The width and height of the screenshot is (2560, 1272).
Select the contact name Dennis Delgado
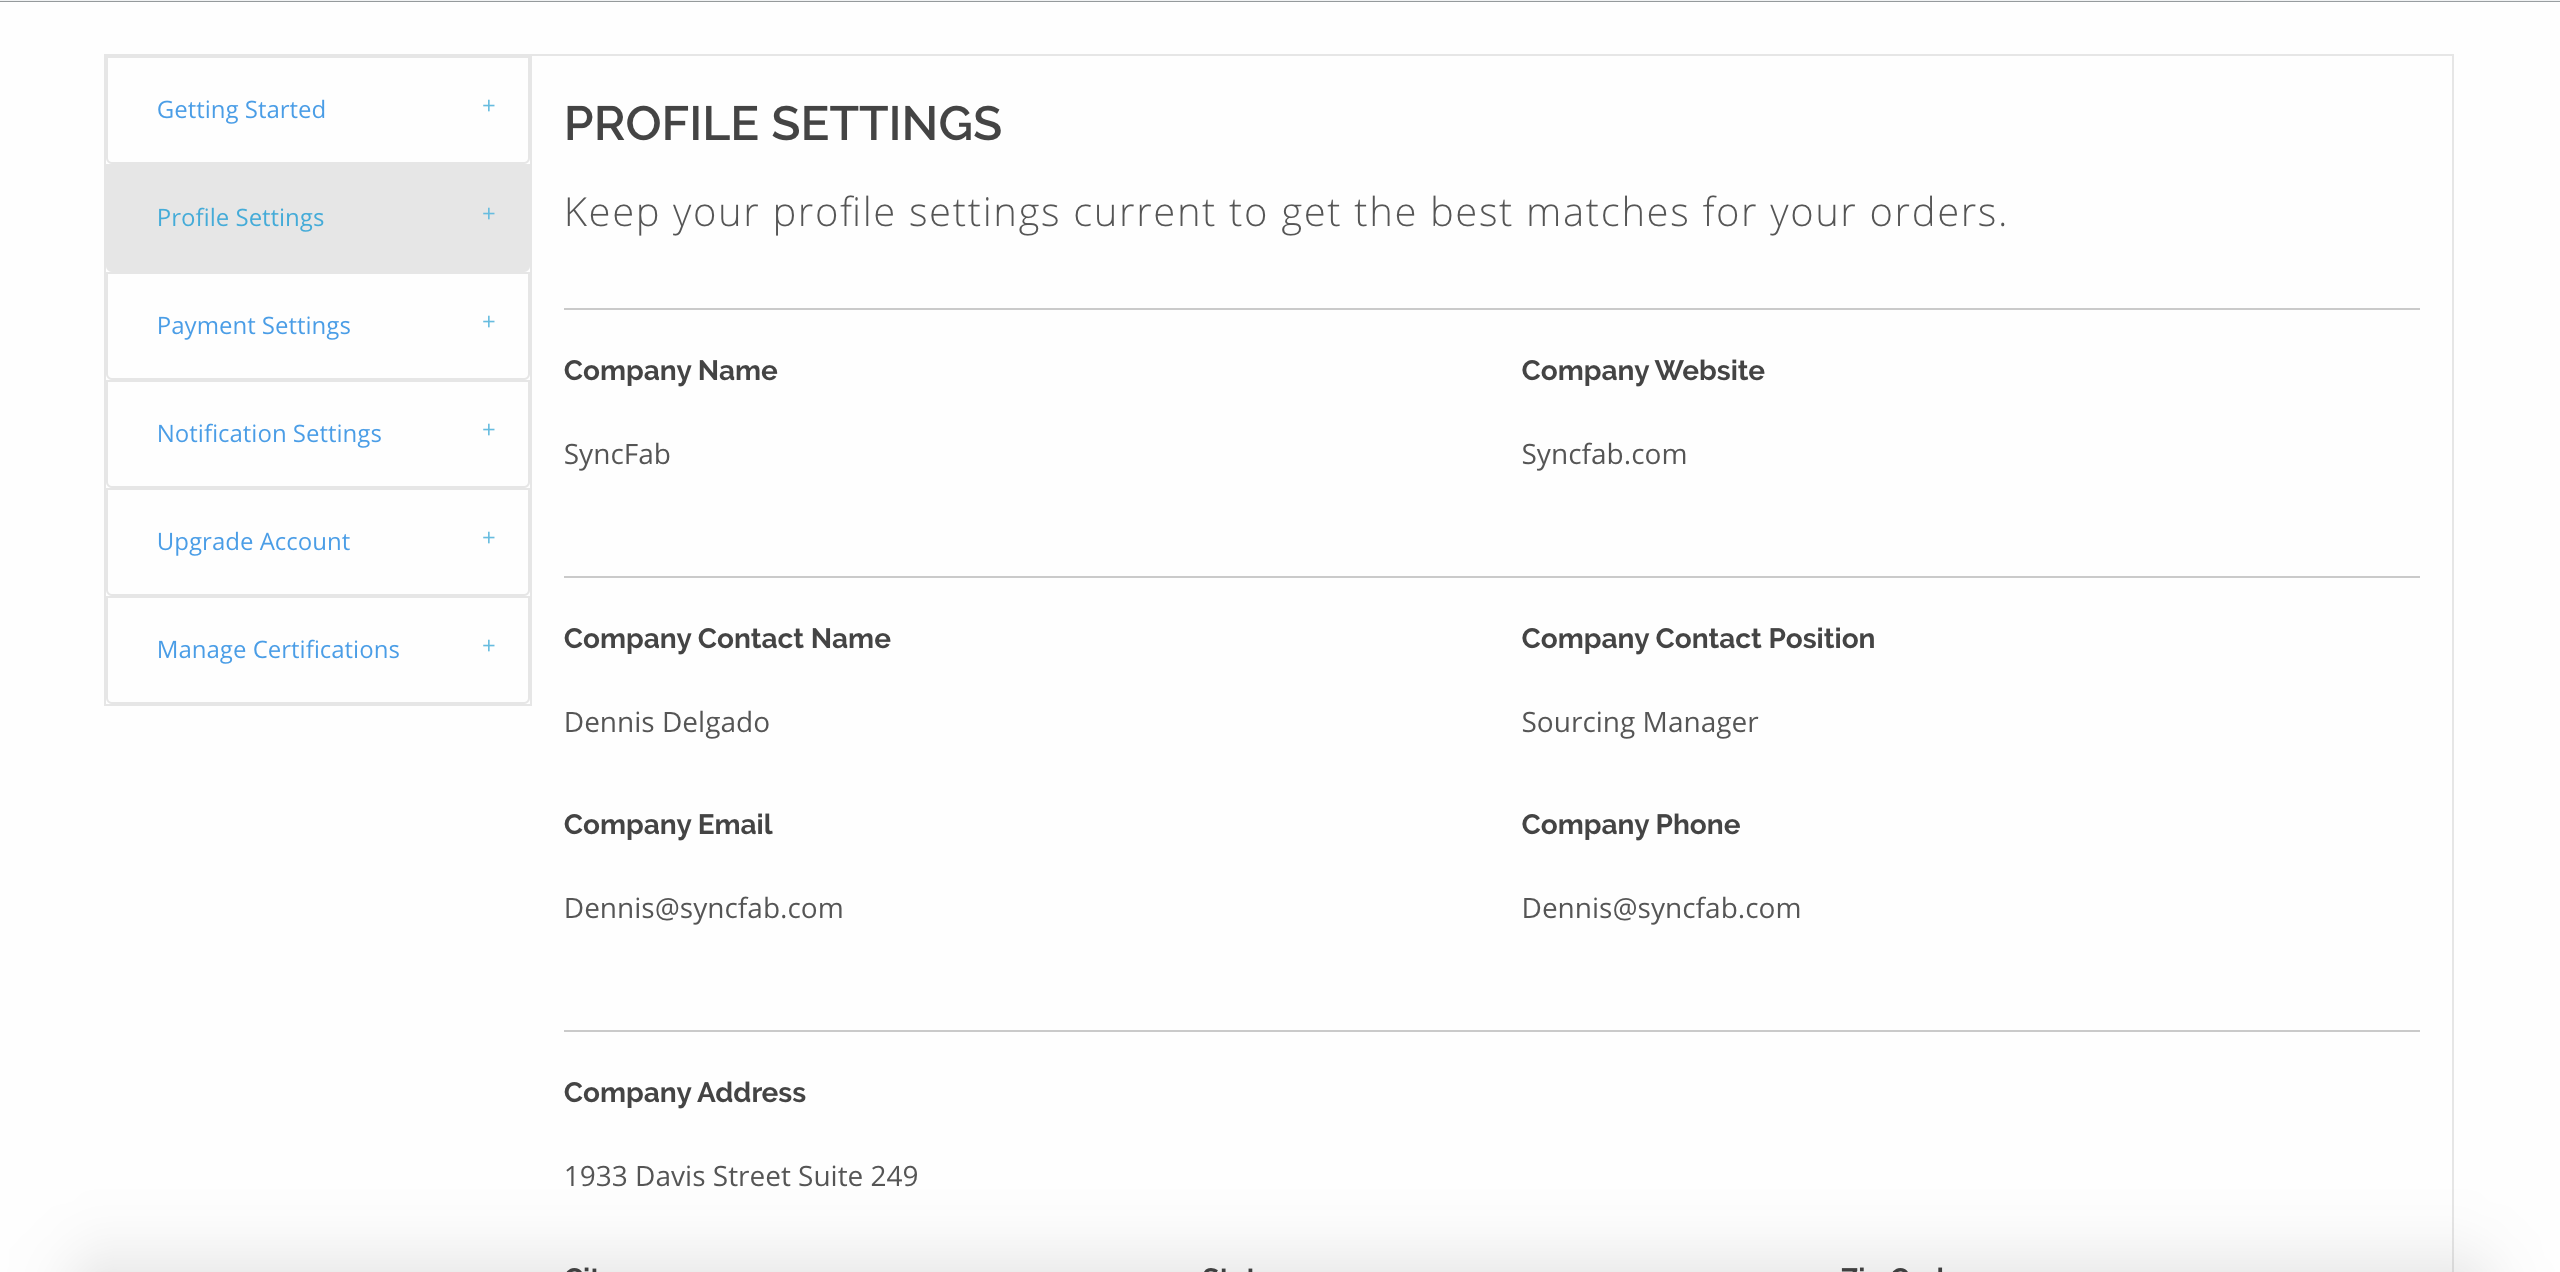[667, 722]
